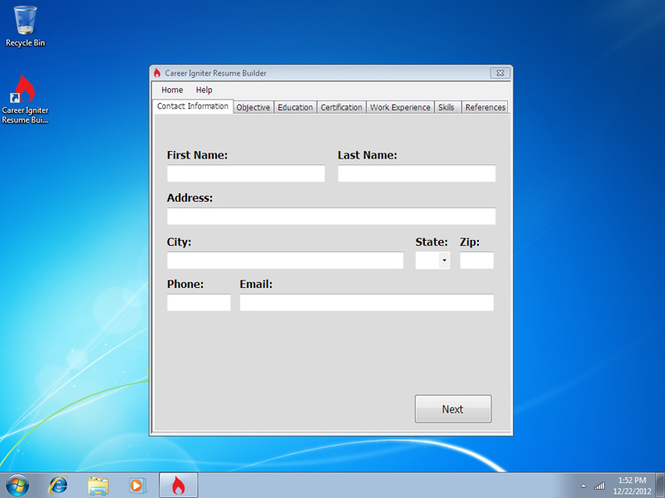Image resolution: width=665 pixels, height=498 pixels.
Task: Switch to the Education tab
Action: pos(295,107)
